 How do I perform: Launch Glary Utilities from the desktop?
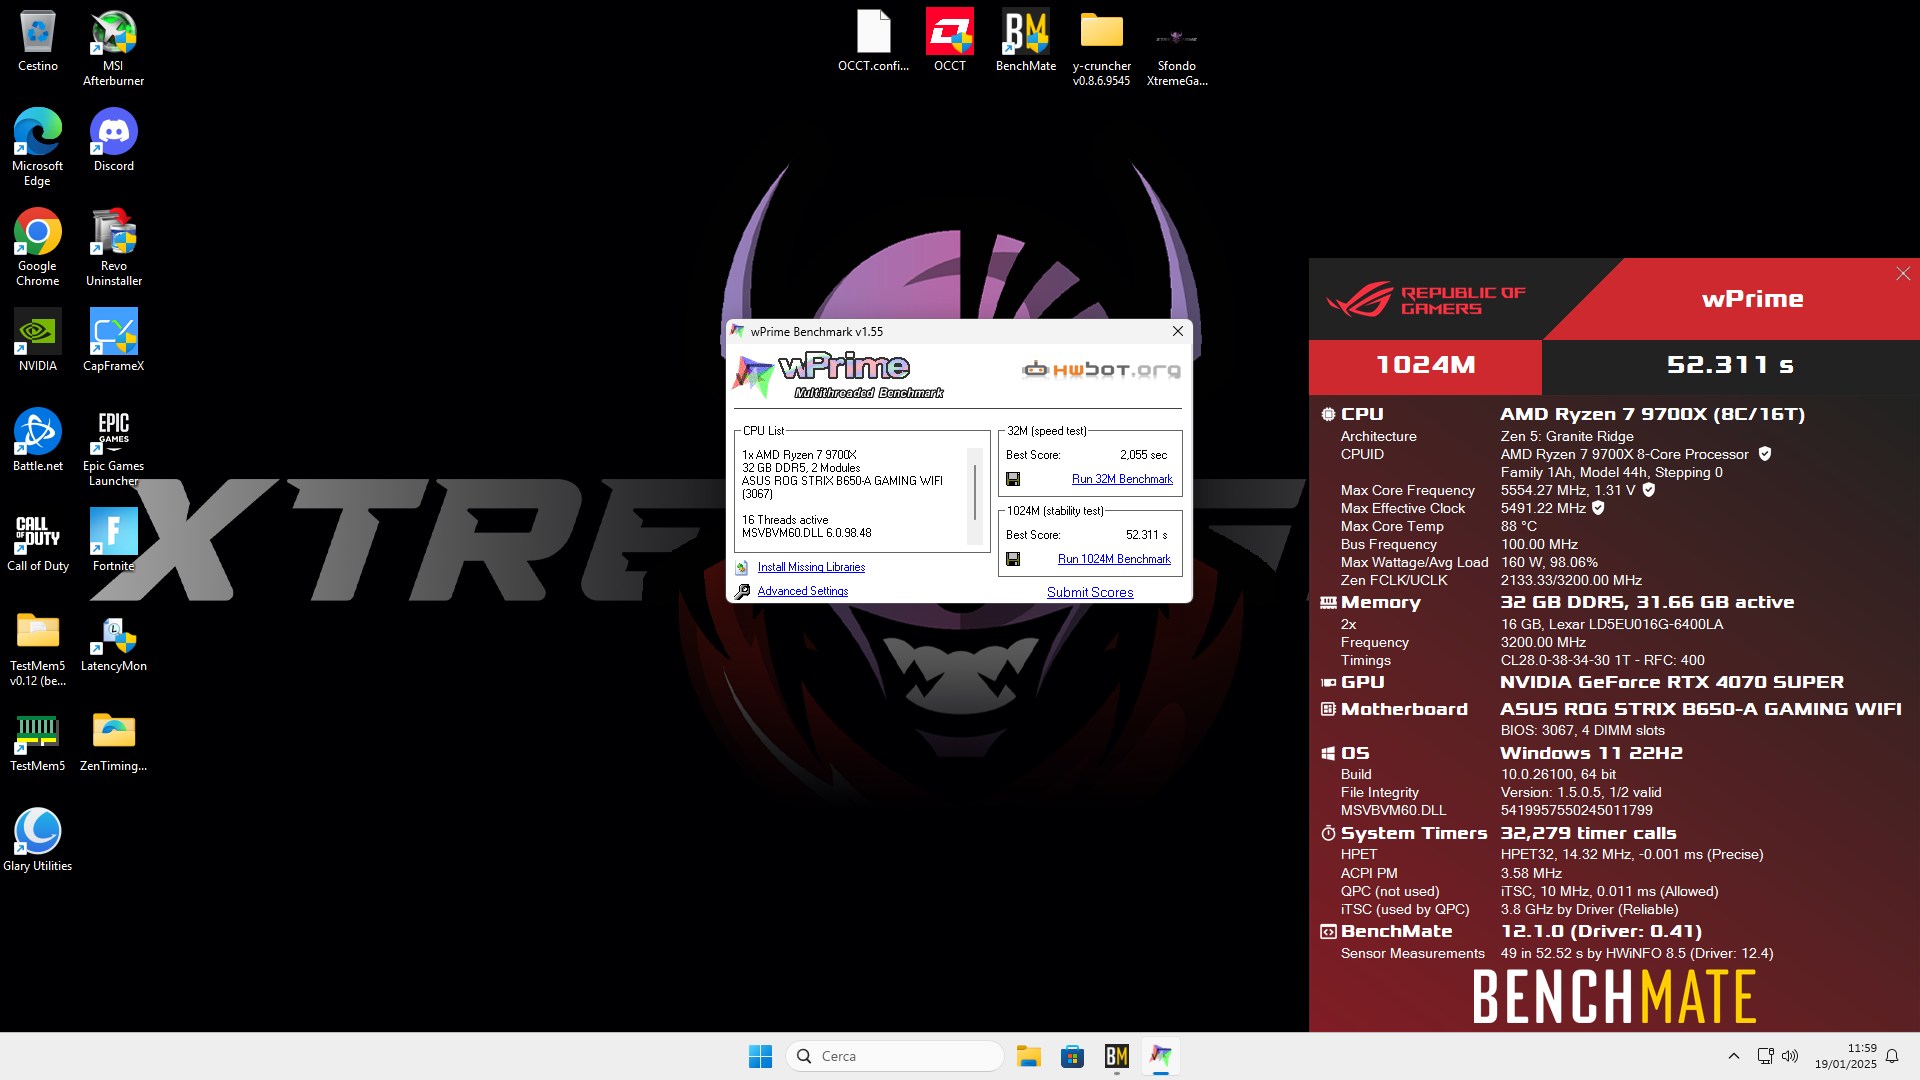pyautogui.click(x=37, y=841)
